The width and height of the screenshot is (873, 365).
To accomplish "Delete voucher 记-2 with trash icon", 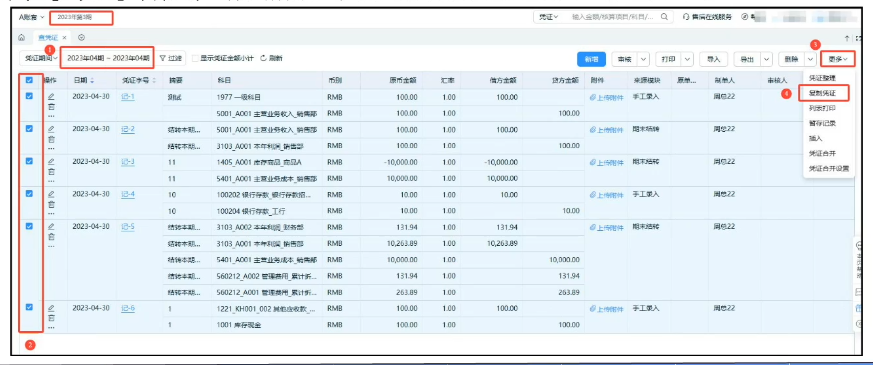I will pyautogui.click(x=51, y=140).
